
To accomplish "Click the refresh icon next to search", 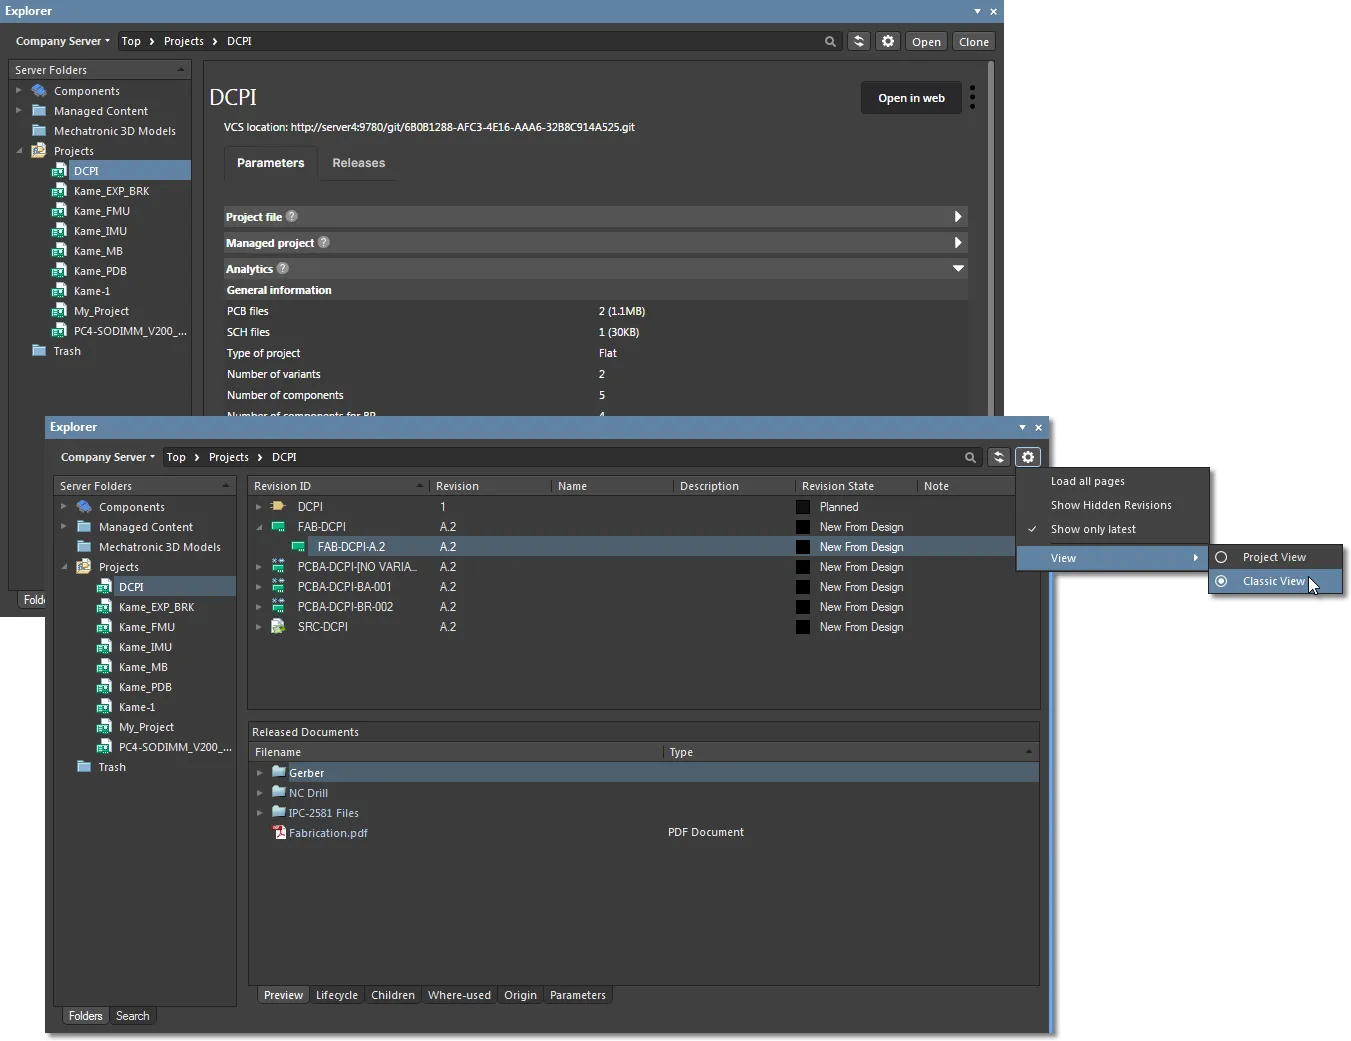I will (x=858, y=41).
